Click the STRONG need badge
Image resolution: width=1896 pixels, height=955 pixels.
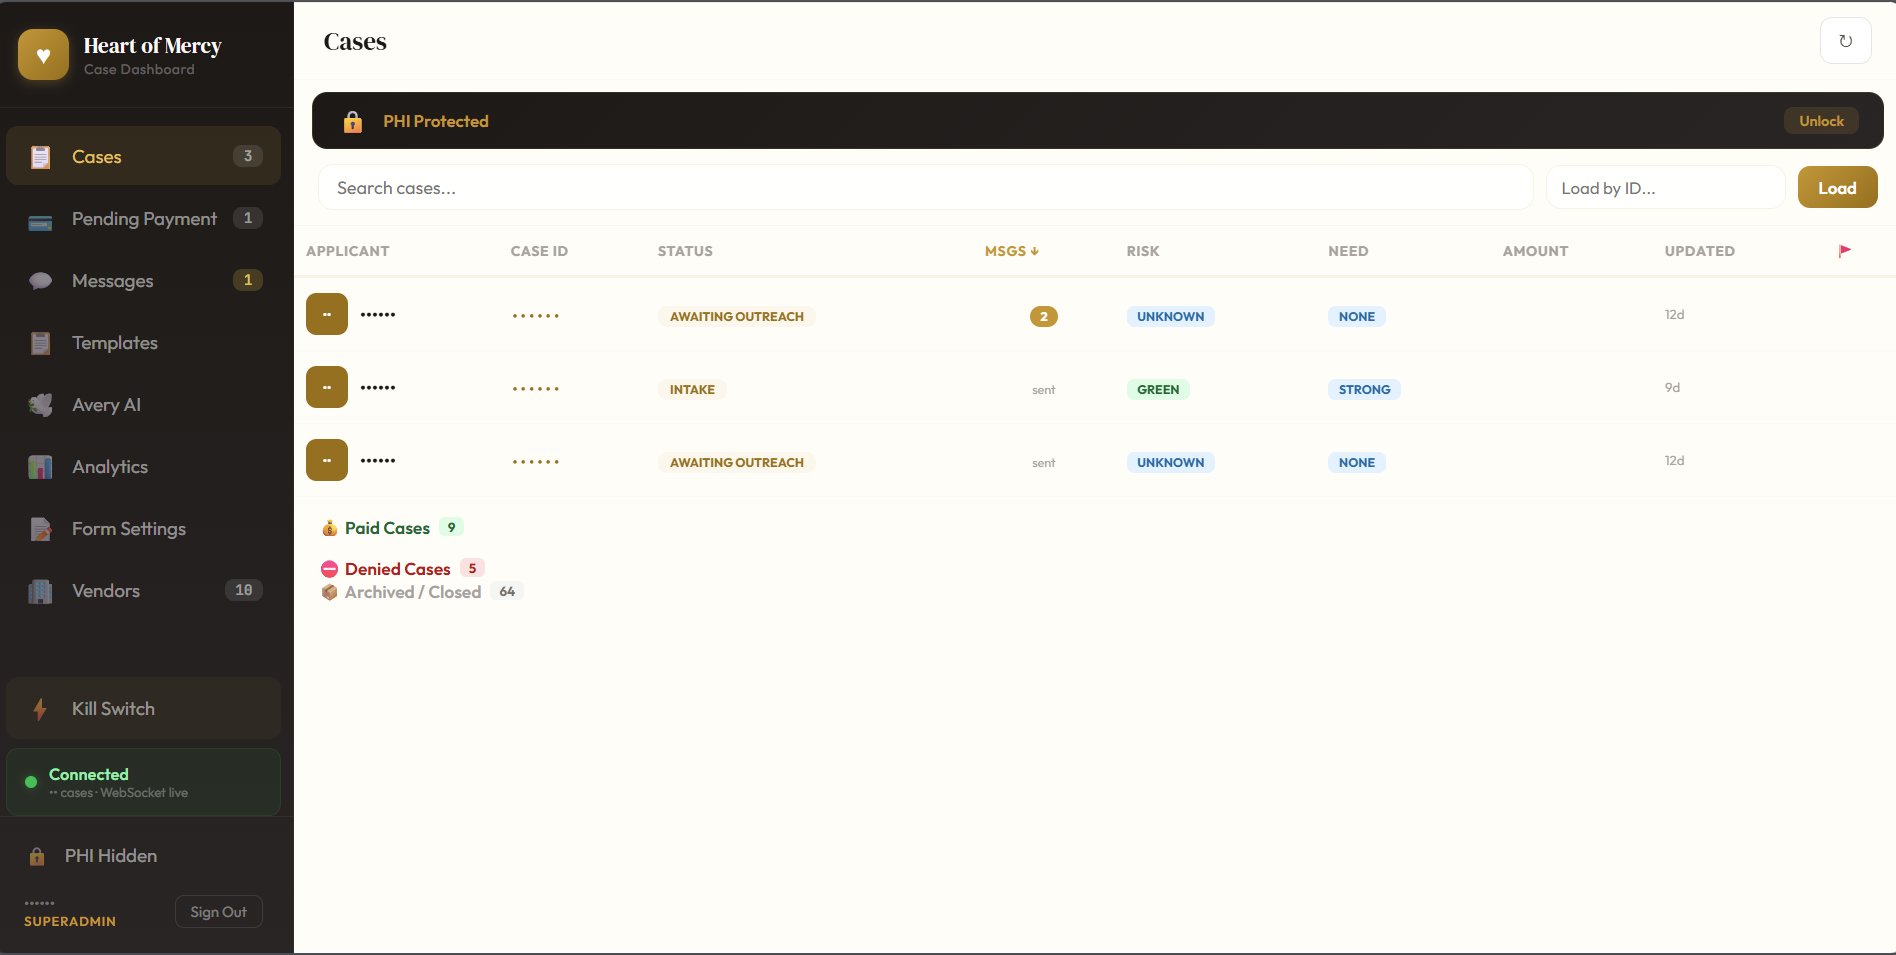click(x=1364, y=390)
